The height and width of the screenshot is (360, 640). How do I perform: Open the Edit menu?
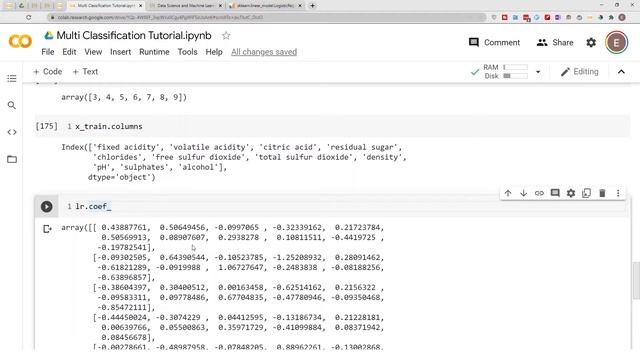pyautogui.click(x=69, y=52)
